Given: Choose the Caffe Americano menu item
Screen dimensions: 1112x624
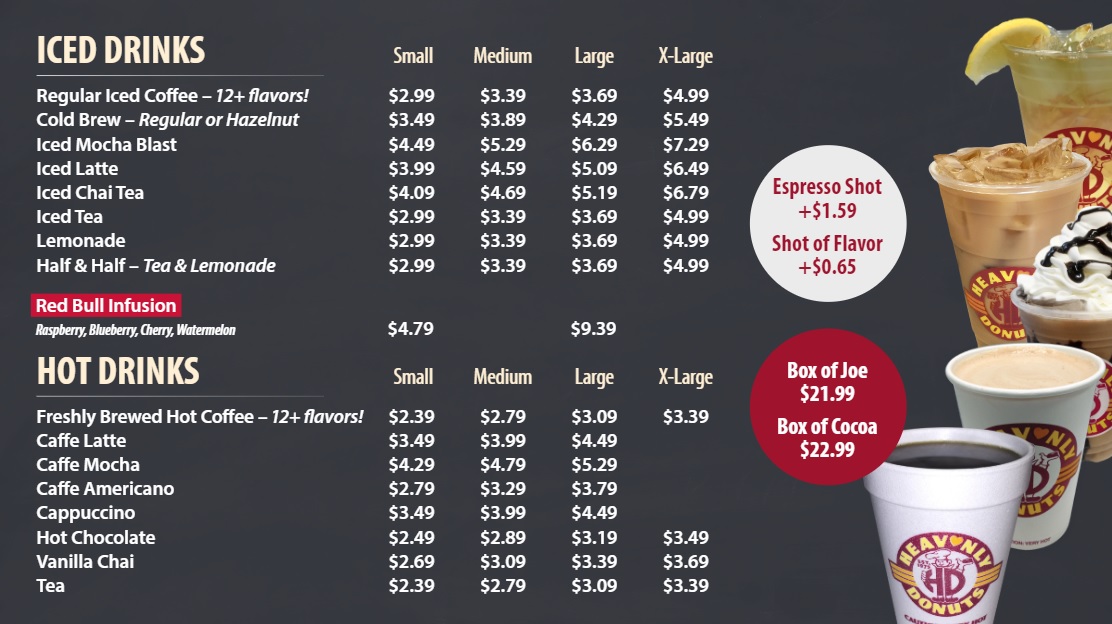Looking at the screenshot, I should pyautogui.click(x=105, y=489).
